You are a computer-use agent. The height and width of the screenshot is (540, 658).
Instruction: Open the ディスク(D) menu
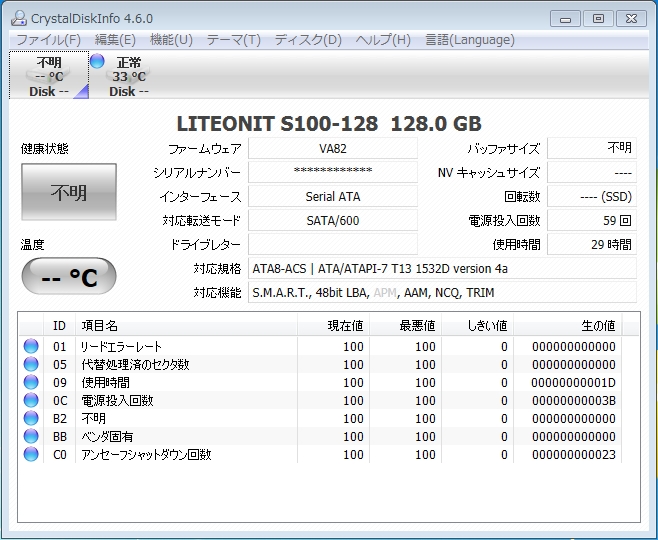[x=308, y=40]
